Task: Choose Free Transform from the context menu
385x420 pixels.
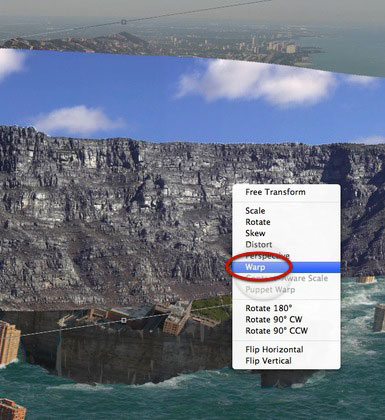Action: (x=286, y=192)
